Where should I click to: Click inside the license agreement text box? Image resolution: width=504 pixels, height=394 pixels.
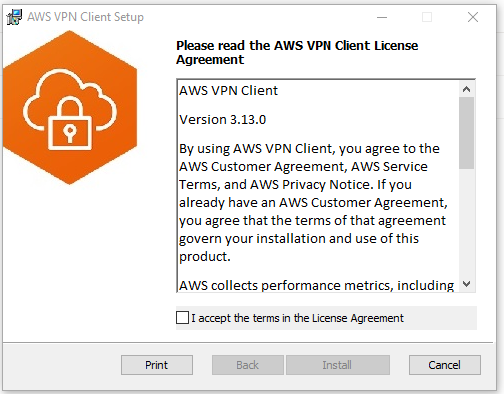tap(318, 186)
